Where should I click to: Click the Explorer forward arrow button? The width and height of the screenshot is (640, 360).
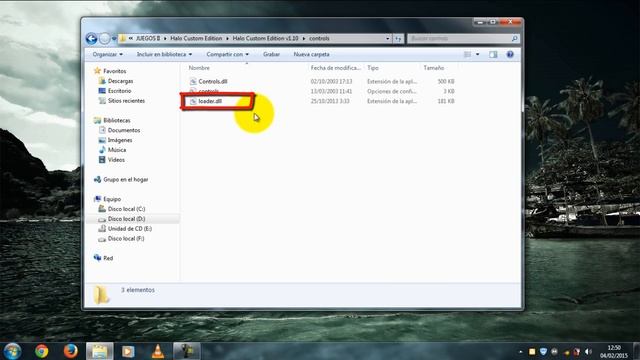[x=104, y=38]
